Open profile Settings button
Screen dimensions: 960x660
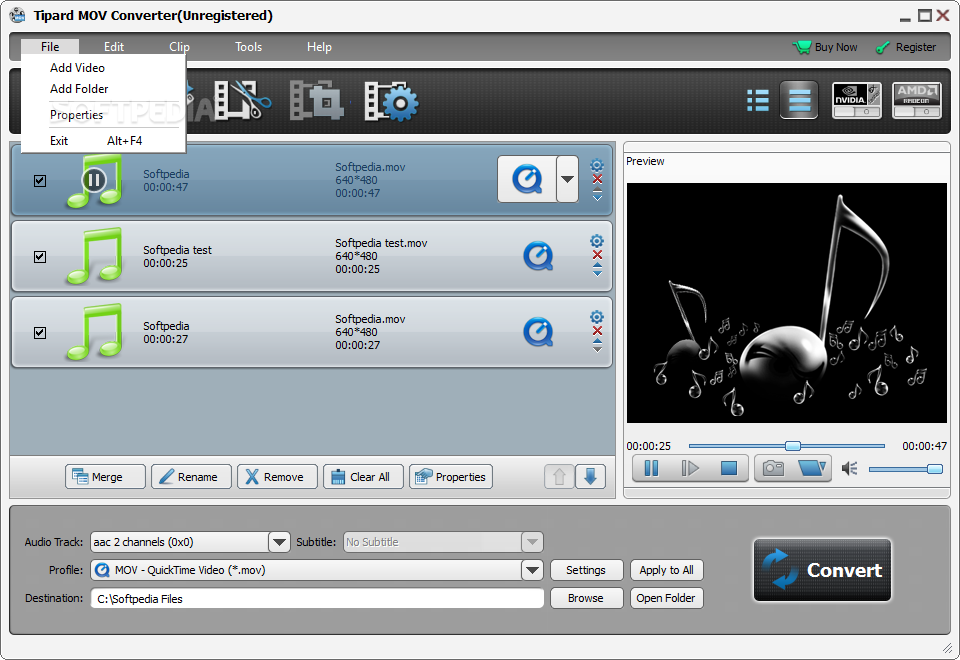coord(586,570)
